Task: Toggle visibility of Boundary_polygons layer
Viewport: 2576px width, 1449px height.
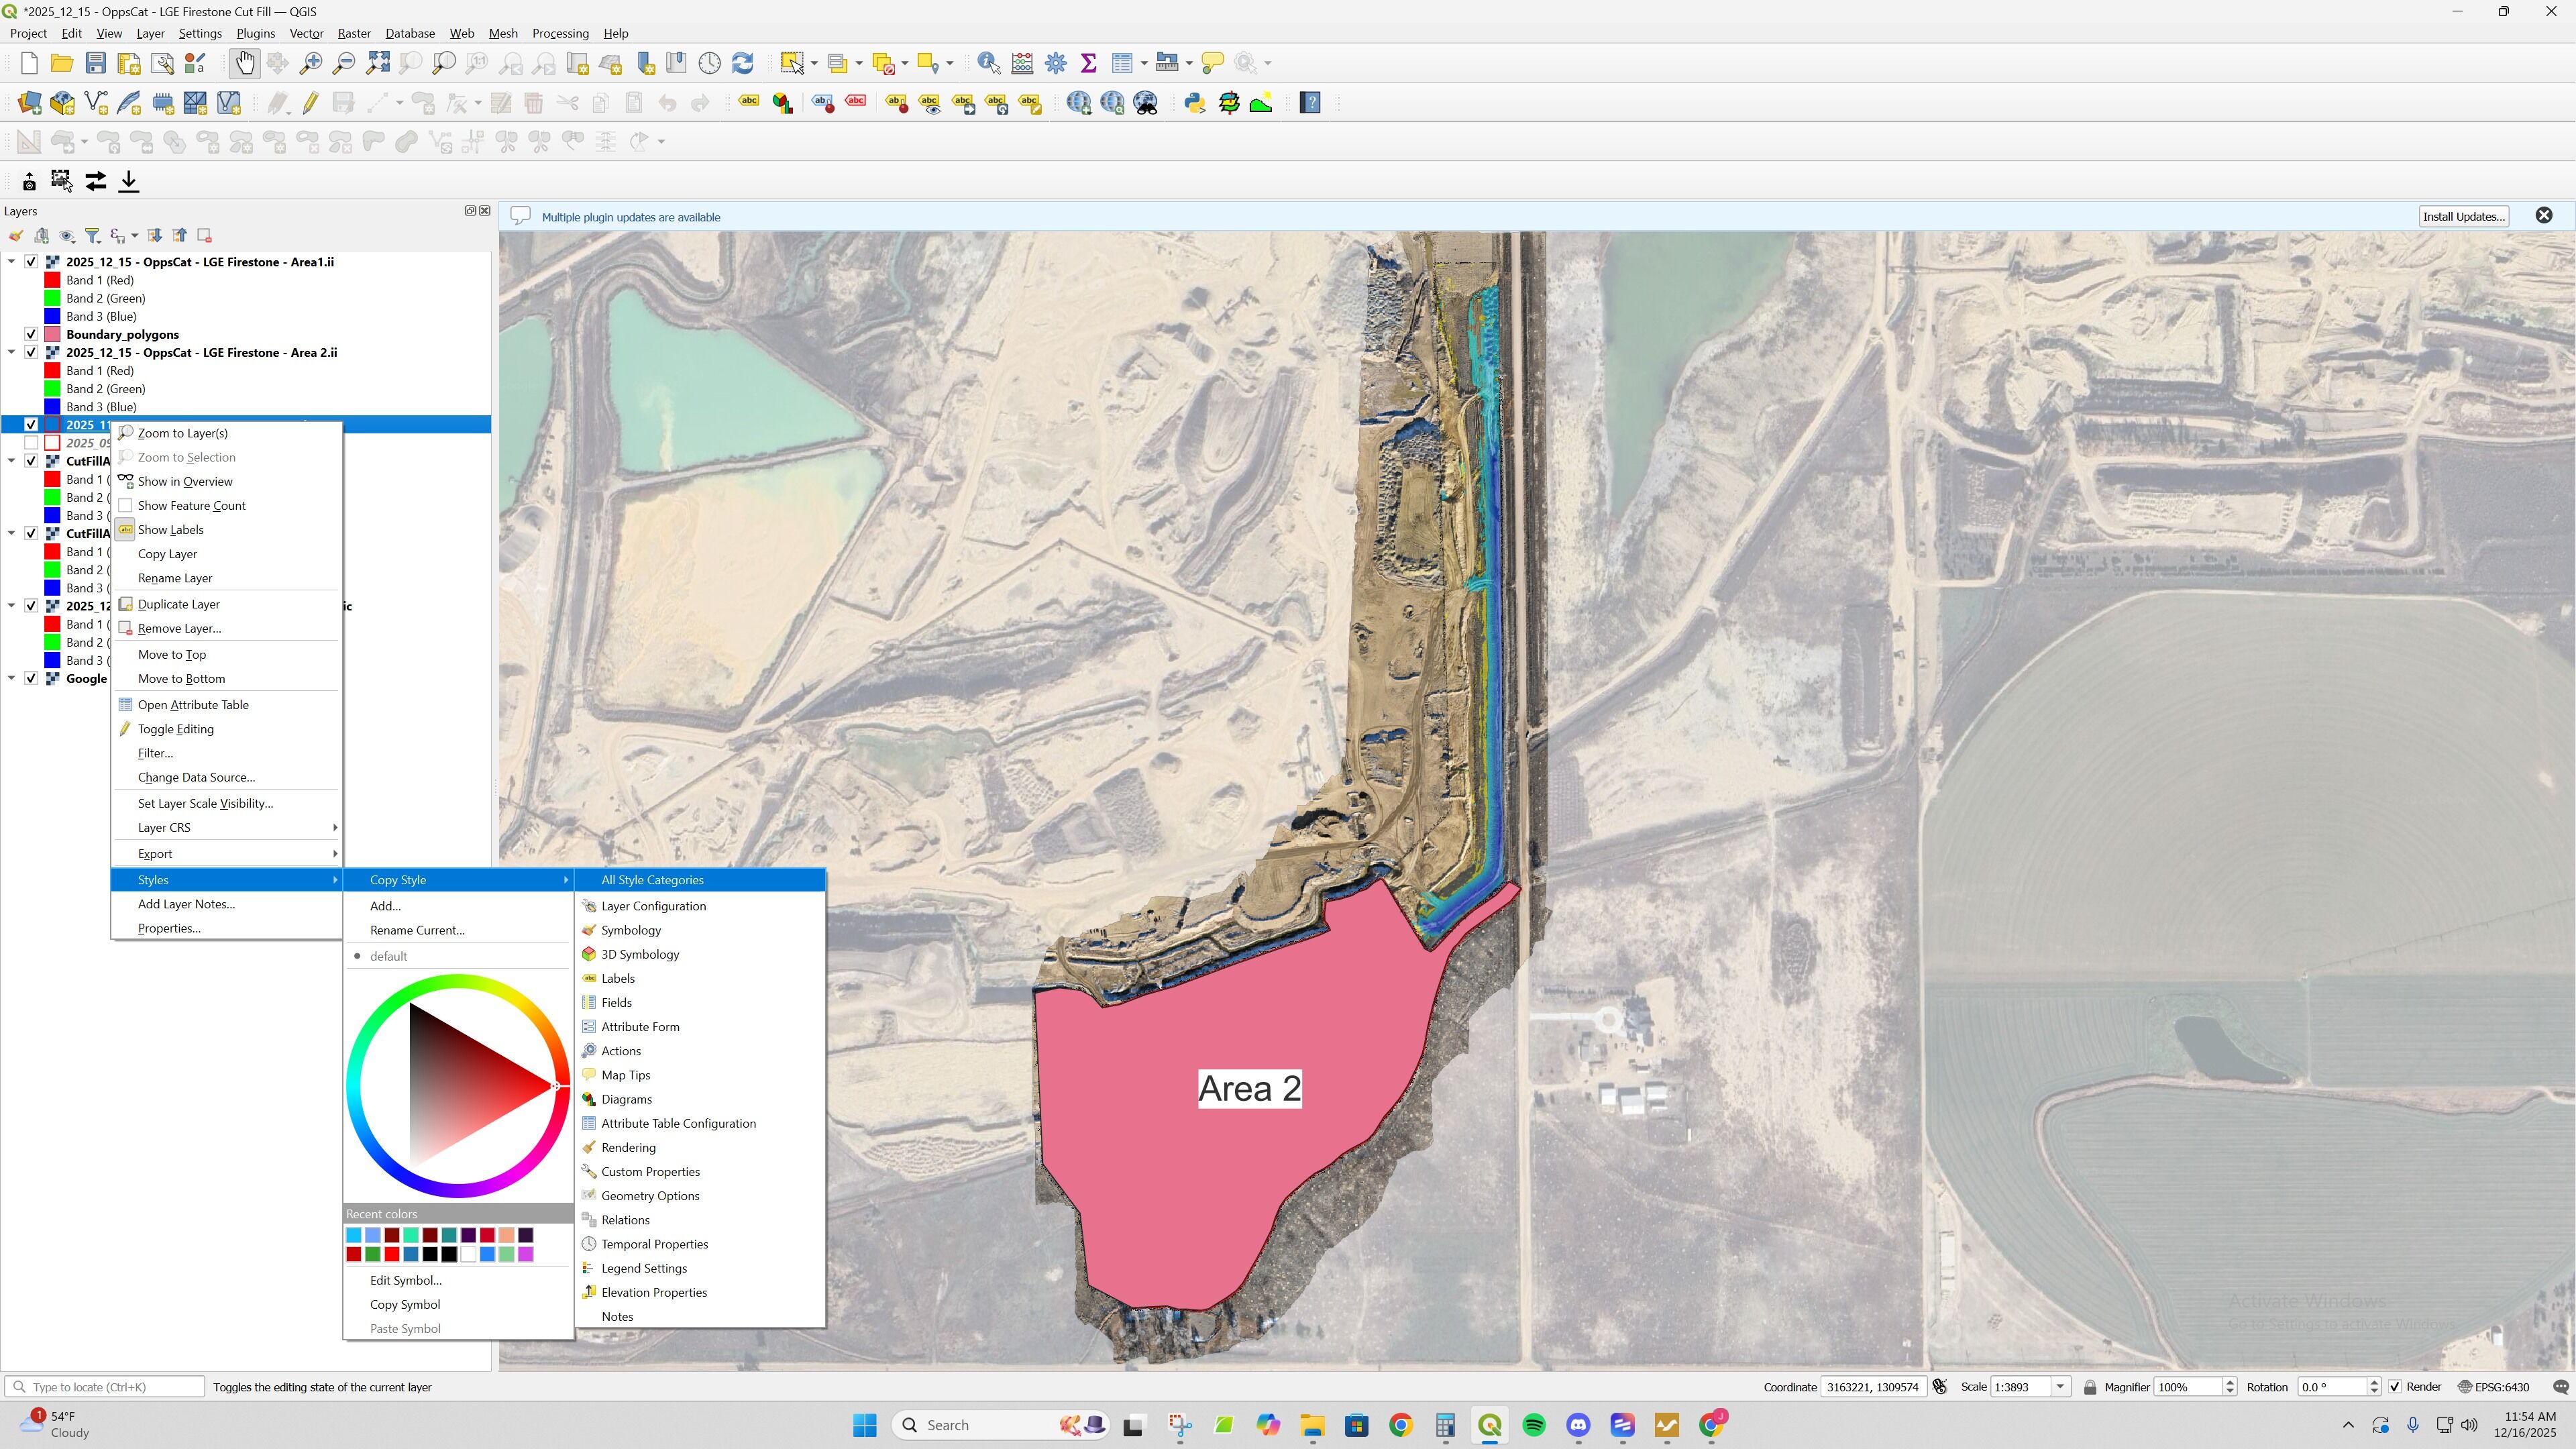Action: [x=31, y=334]
